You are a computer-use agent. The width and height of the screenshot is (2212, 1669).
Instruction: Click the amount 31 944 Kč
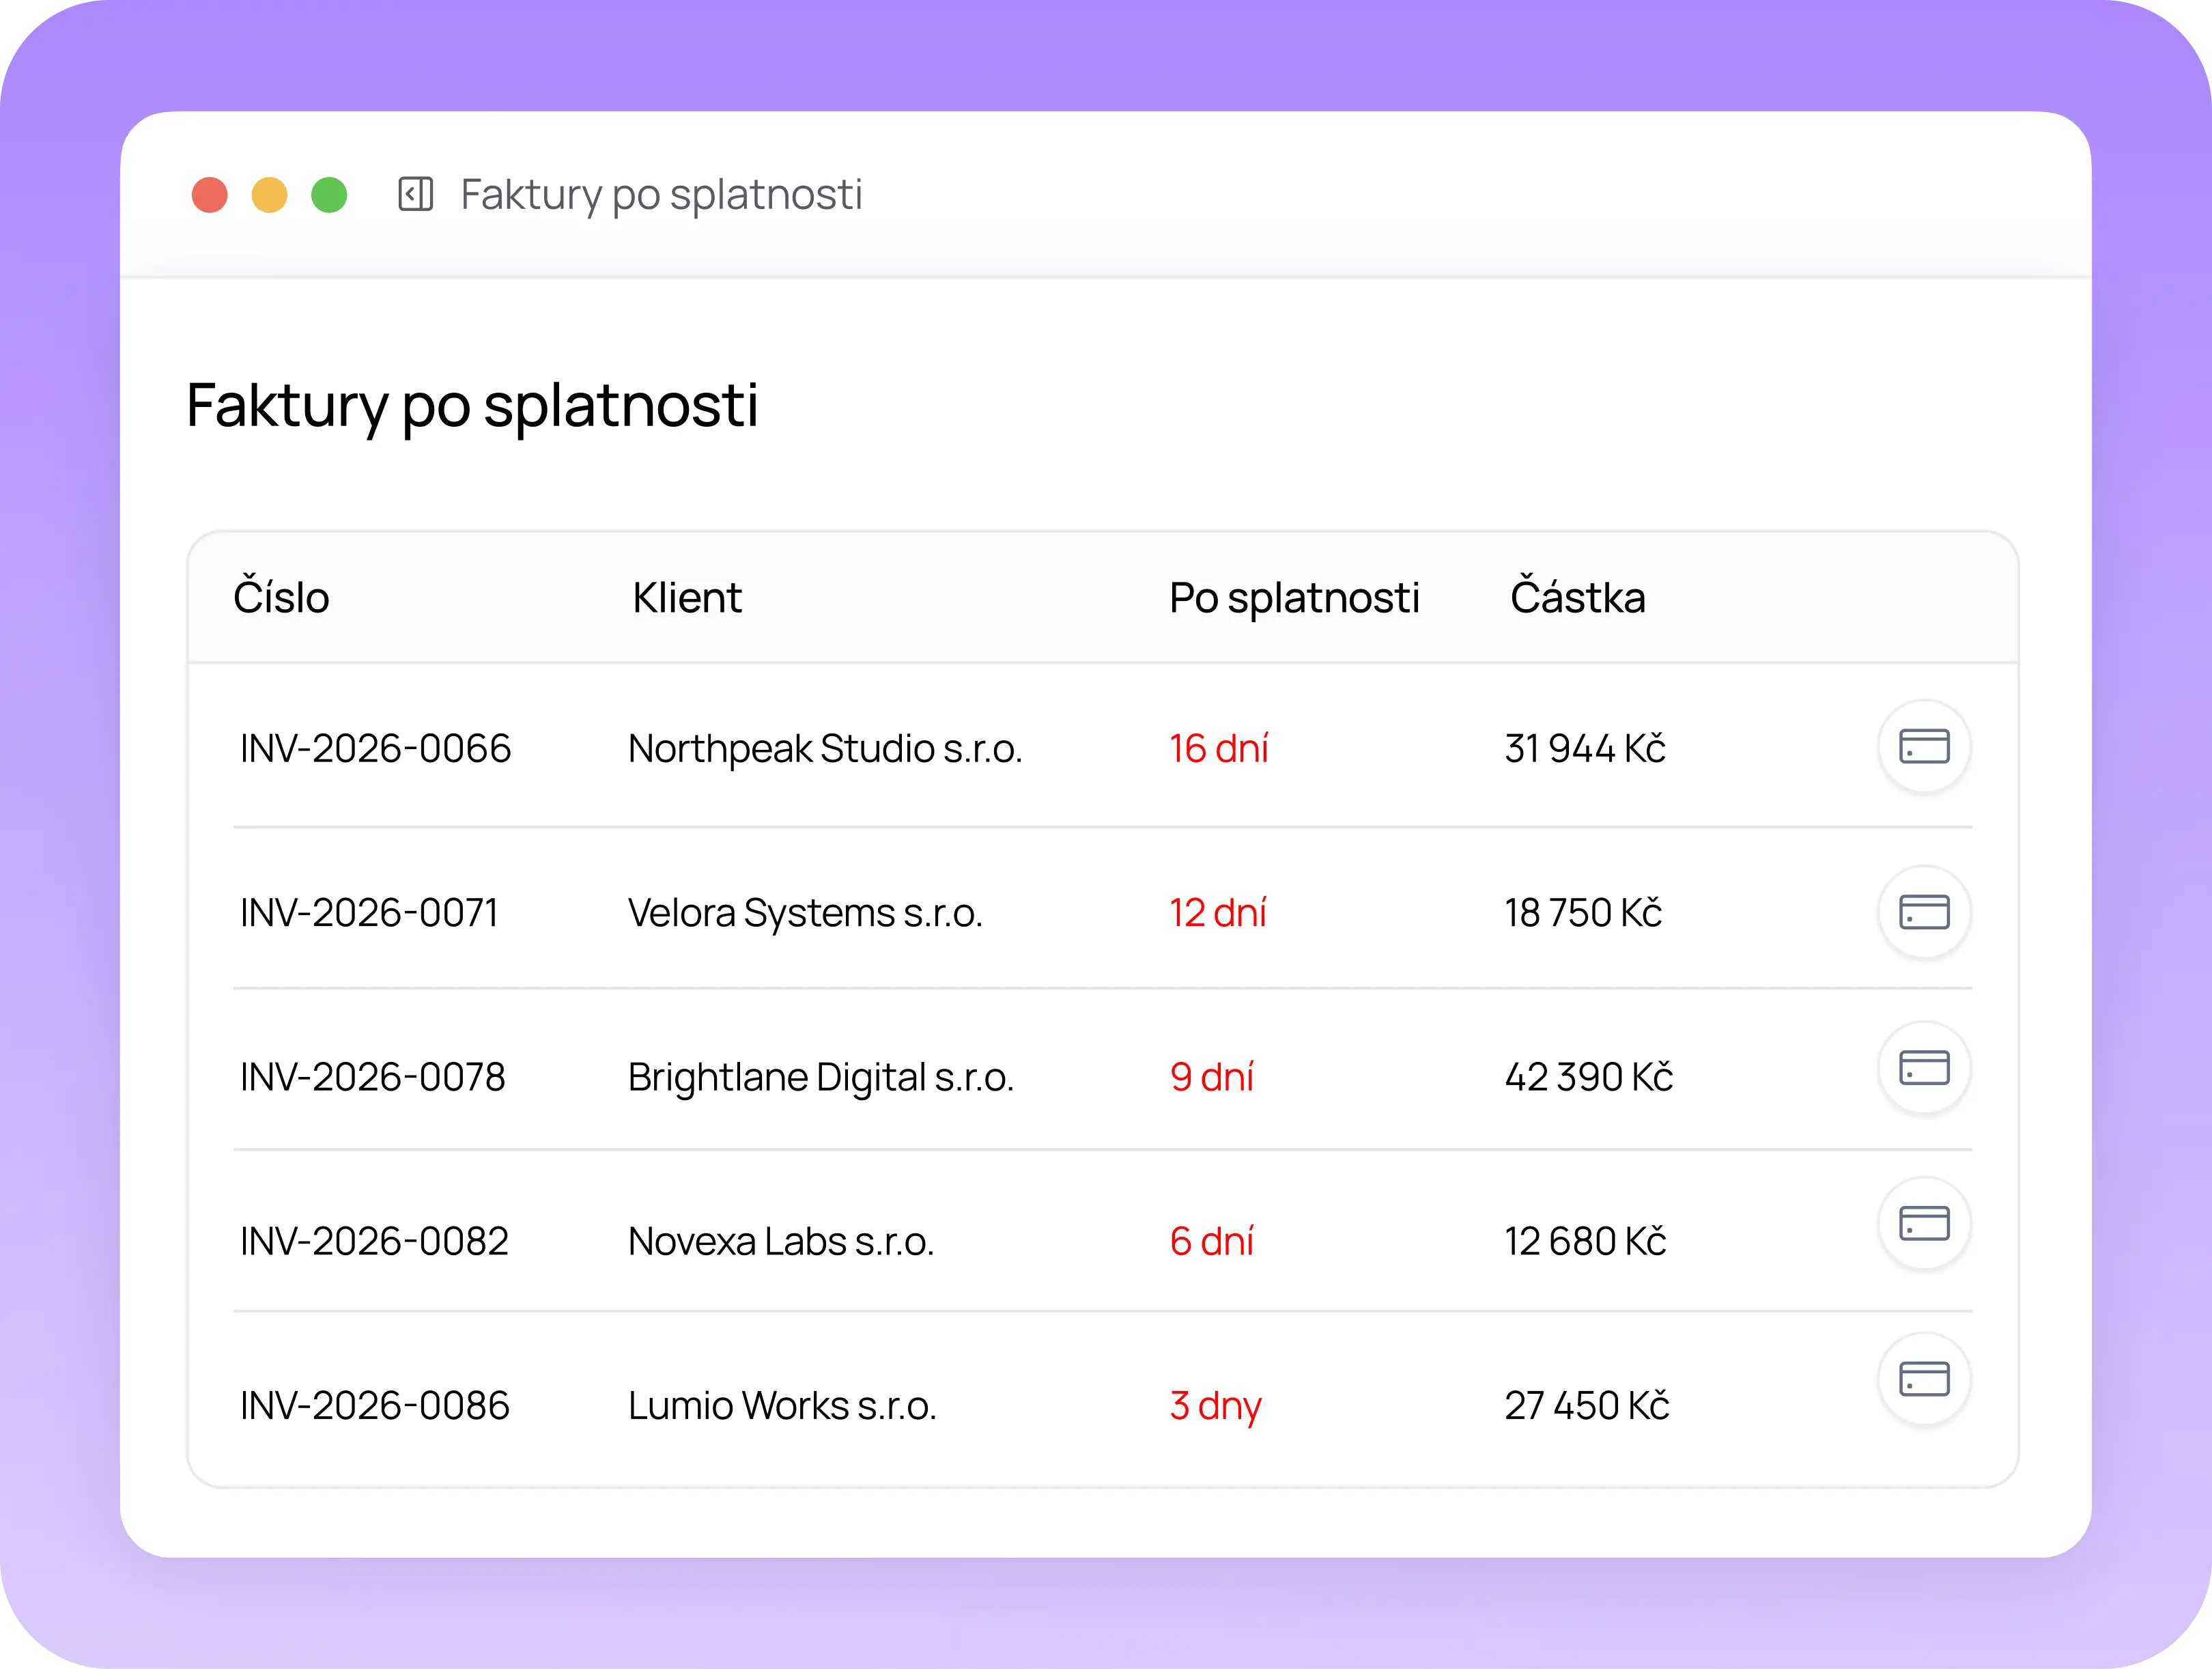click(x=1585, y=748)
